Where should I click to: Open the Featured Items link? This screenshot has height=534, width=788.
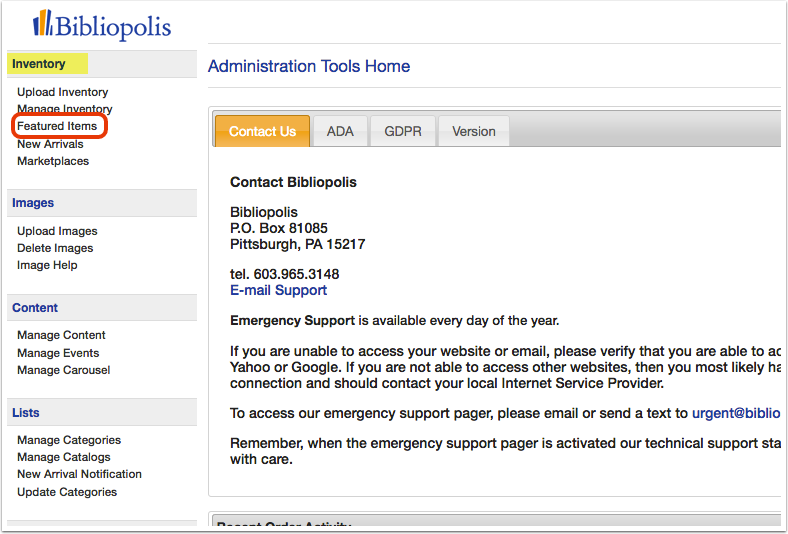point(57,126)
